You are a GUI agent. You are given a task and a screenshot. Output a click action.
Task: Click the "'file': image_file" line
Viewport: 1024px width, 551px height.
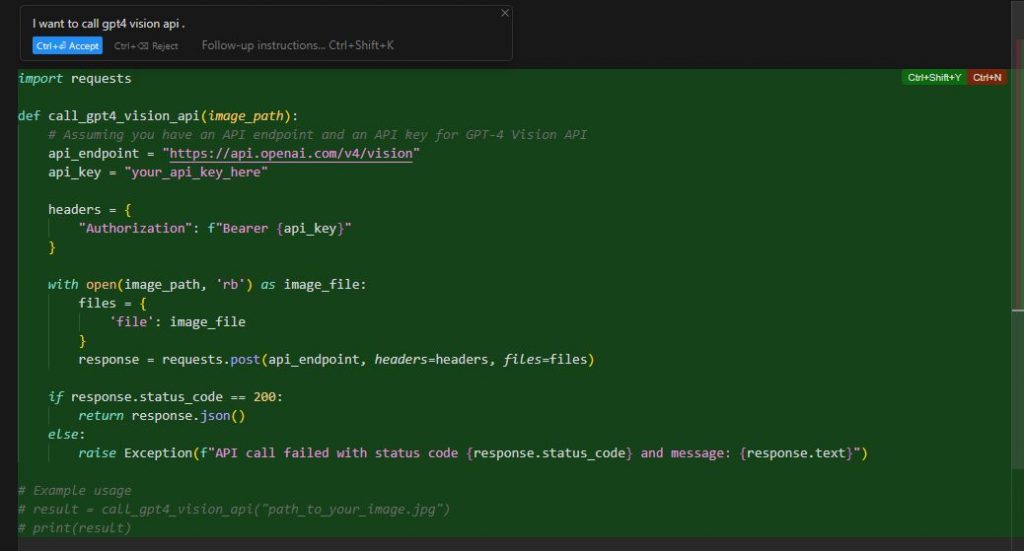tap(178, 322)
